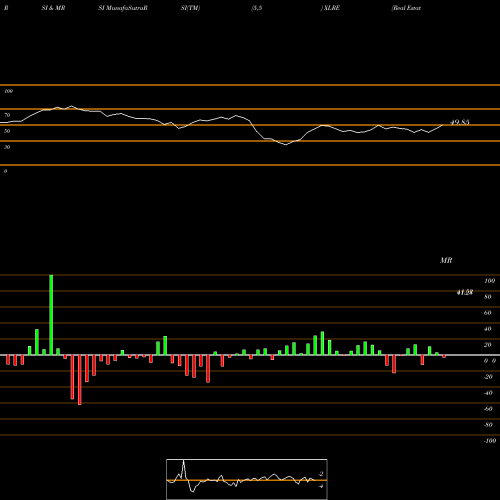This screenshot has width=500, height=500.
Task: Click the RSI axis label 50
Action: (7, 131)
